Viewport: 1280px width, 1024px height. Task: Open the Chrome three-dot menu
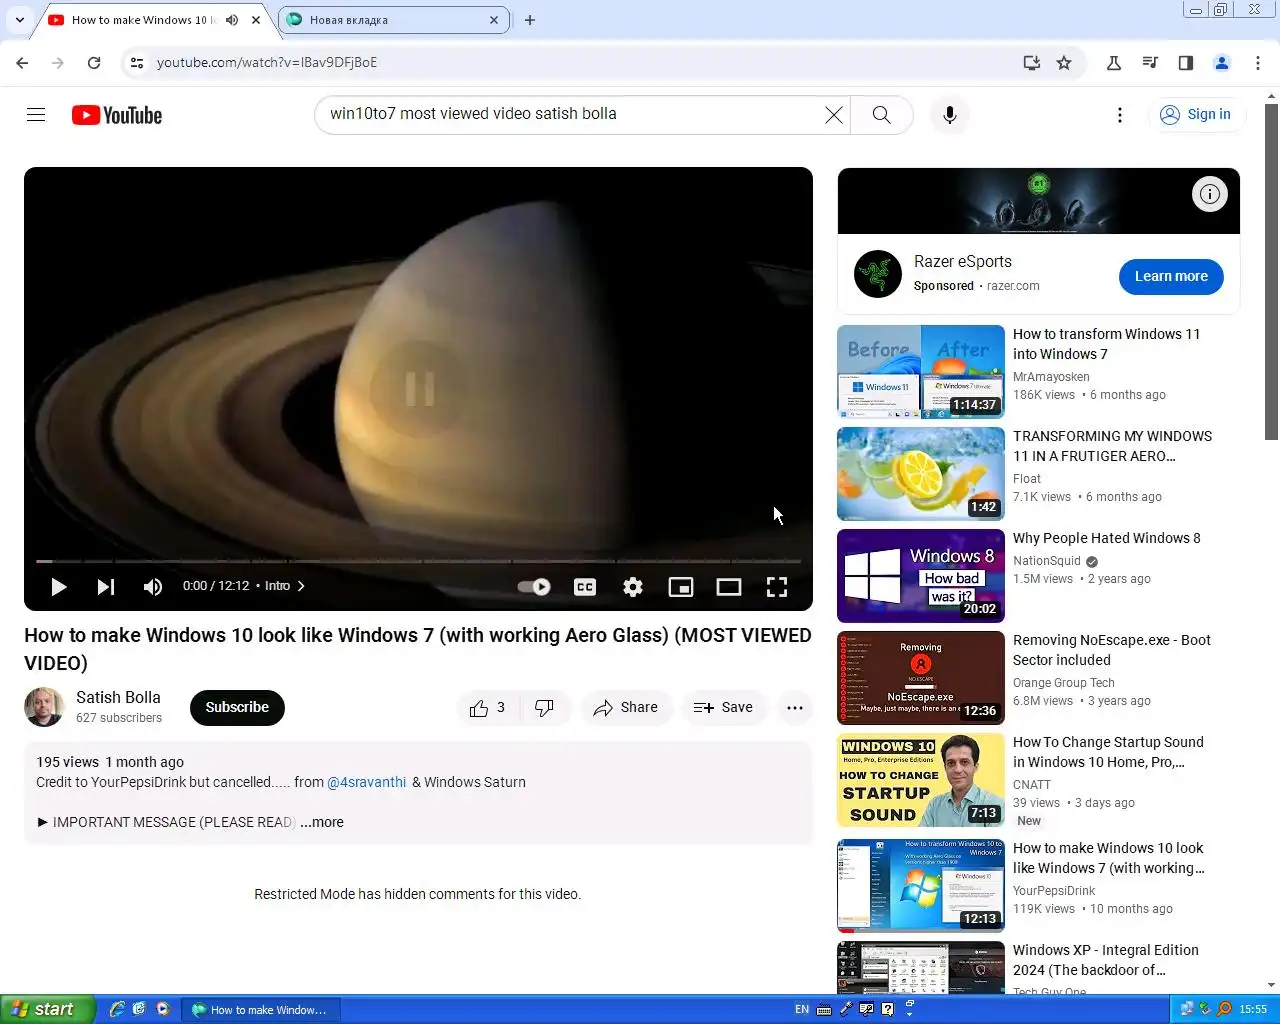click(x=1258, y=62)
